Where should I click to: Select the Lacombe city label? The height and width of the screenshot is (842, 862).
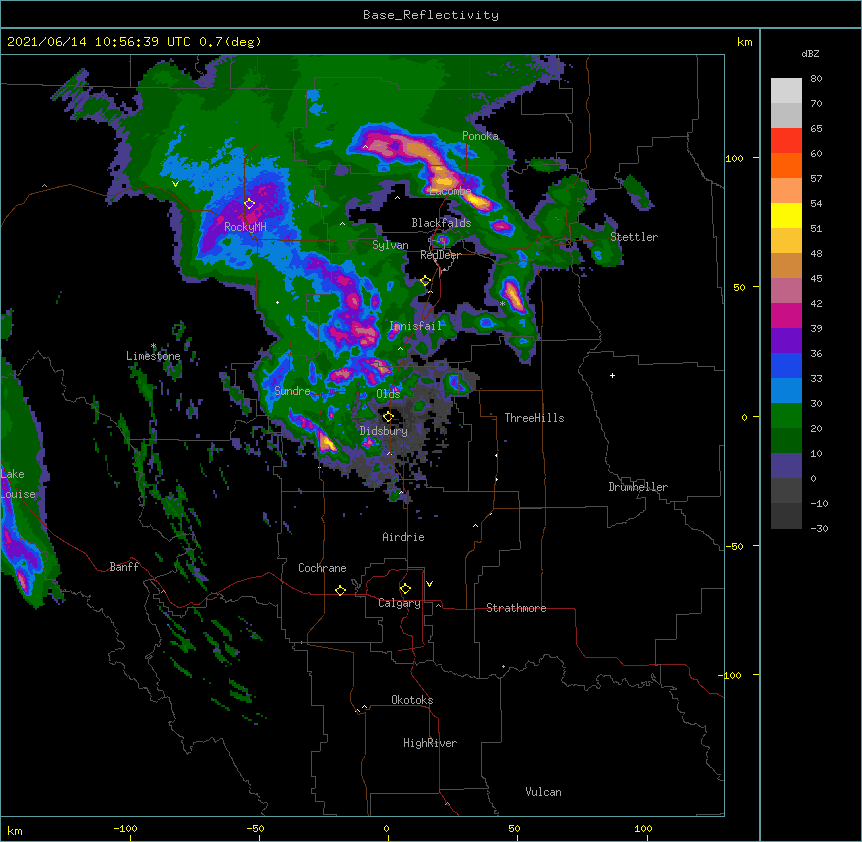(450, 191)
